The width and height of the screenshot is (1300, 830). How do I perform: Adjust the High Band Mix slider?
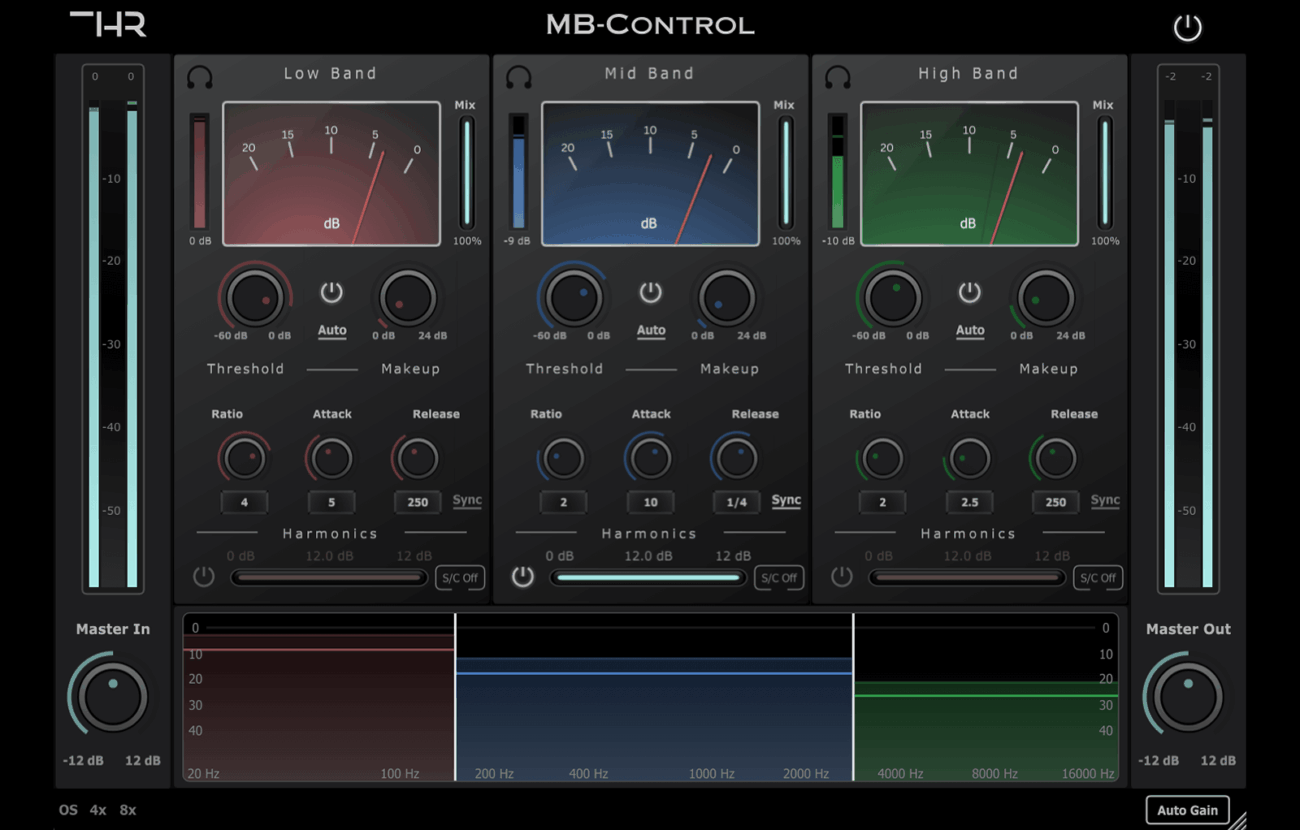(1104, 173)
